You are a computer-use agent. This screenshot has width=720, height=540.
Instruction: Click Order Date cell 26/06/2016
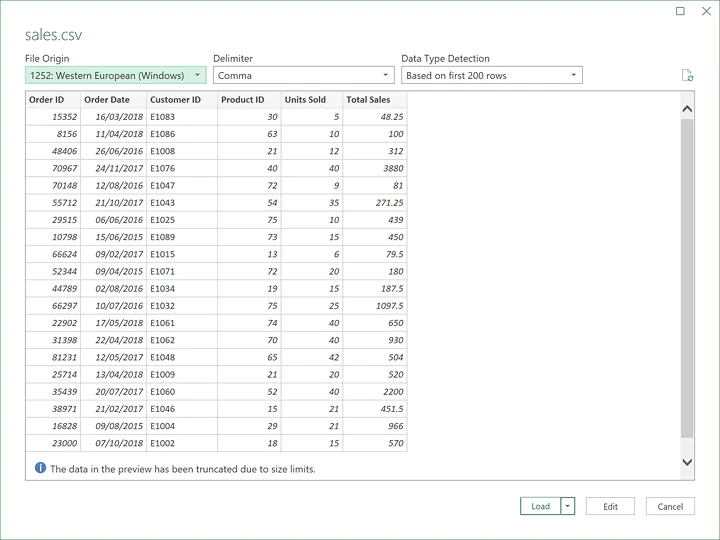point(113,151)
